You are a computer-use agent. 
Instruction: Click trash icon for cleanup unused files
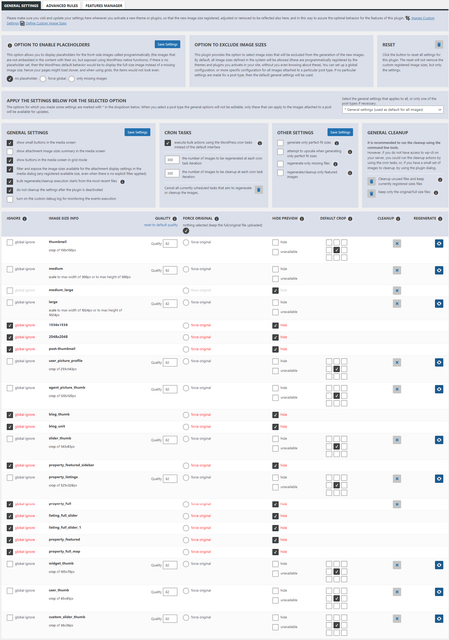click(371, 181)
